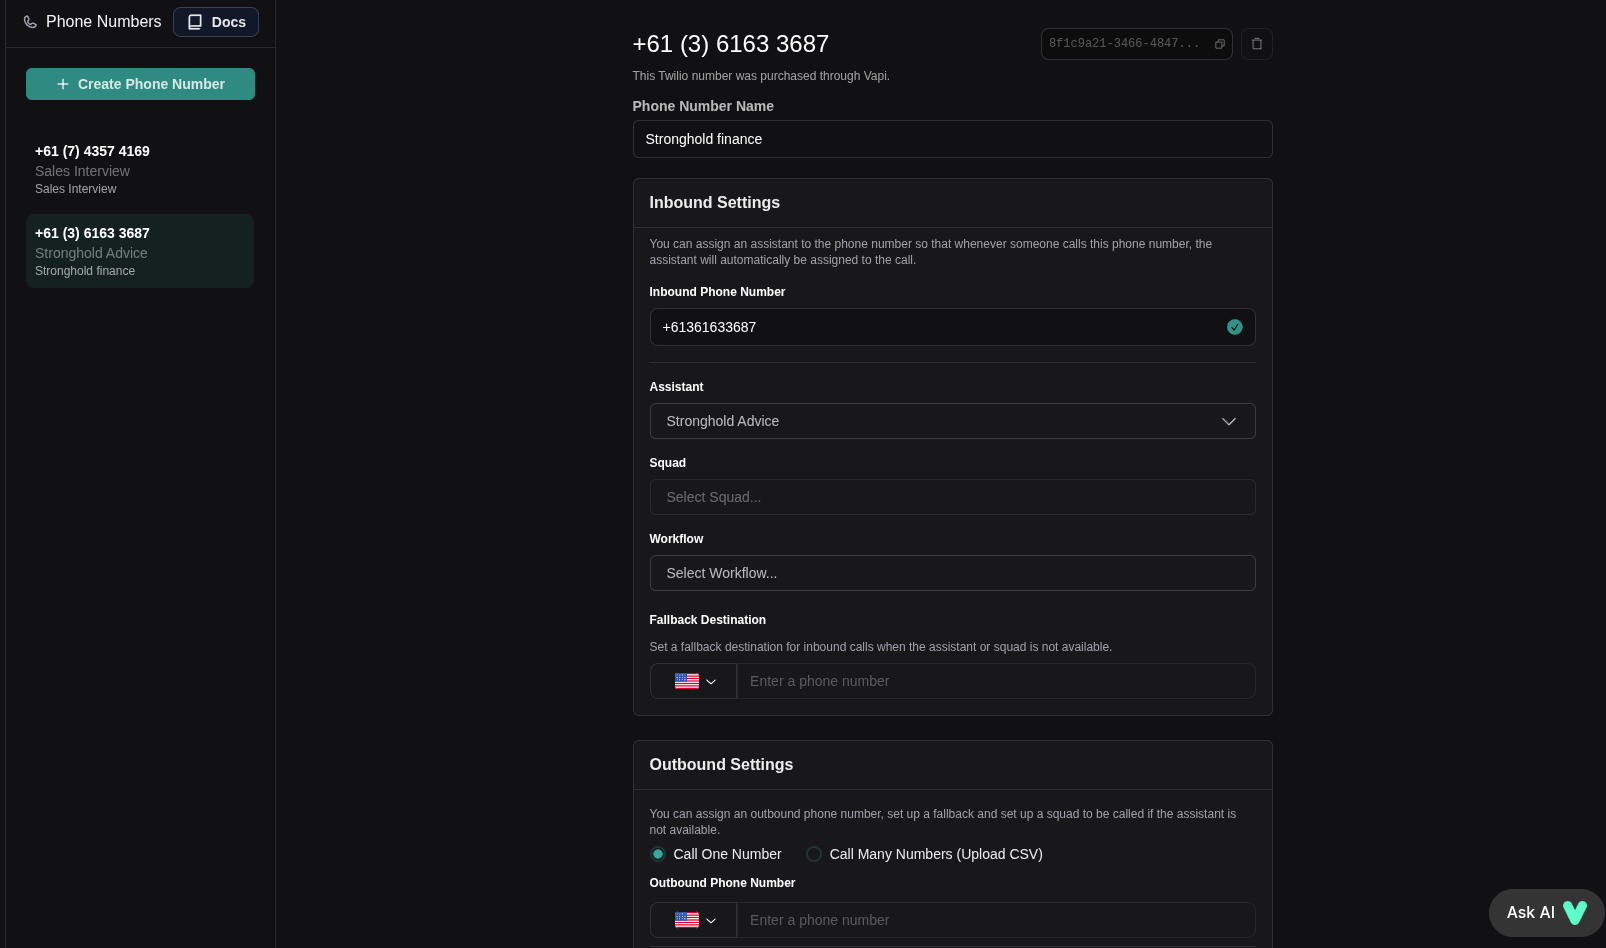Click the trash delete phone number icon

coord(1257,44)
